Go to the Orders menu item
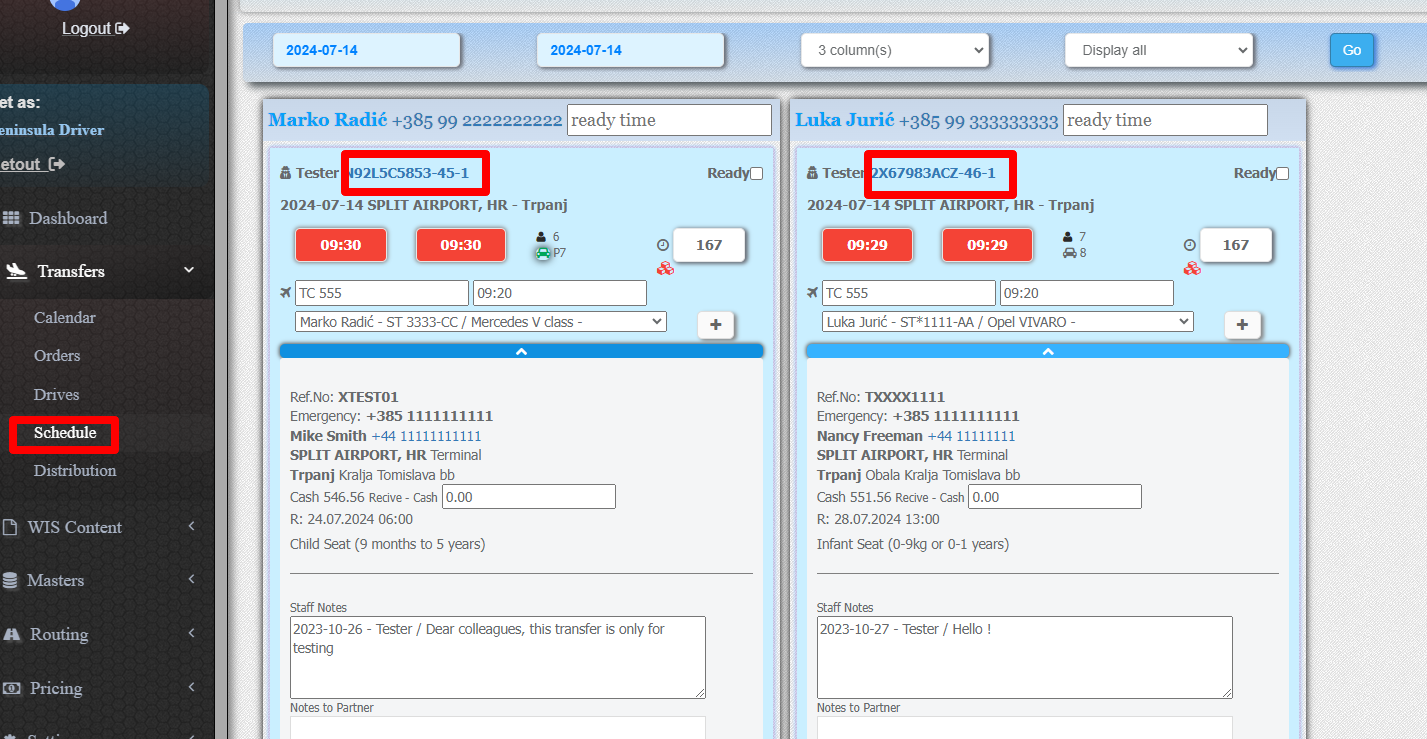The image size is (1427, 739). [57, 356]
